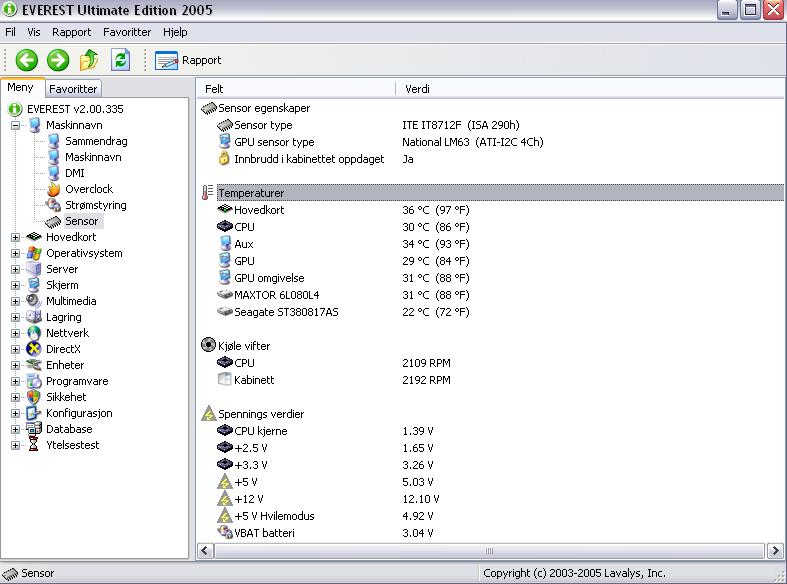This screenshot has width=787, height=584.
Task: Expand the Database tree node
Action: (x=16, y=429)
